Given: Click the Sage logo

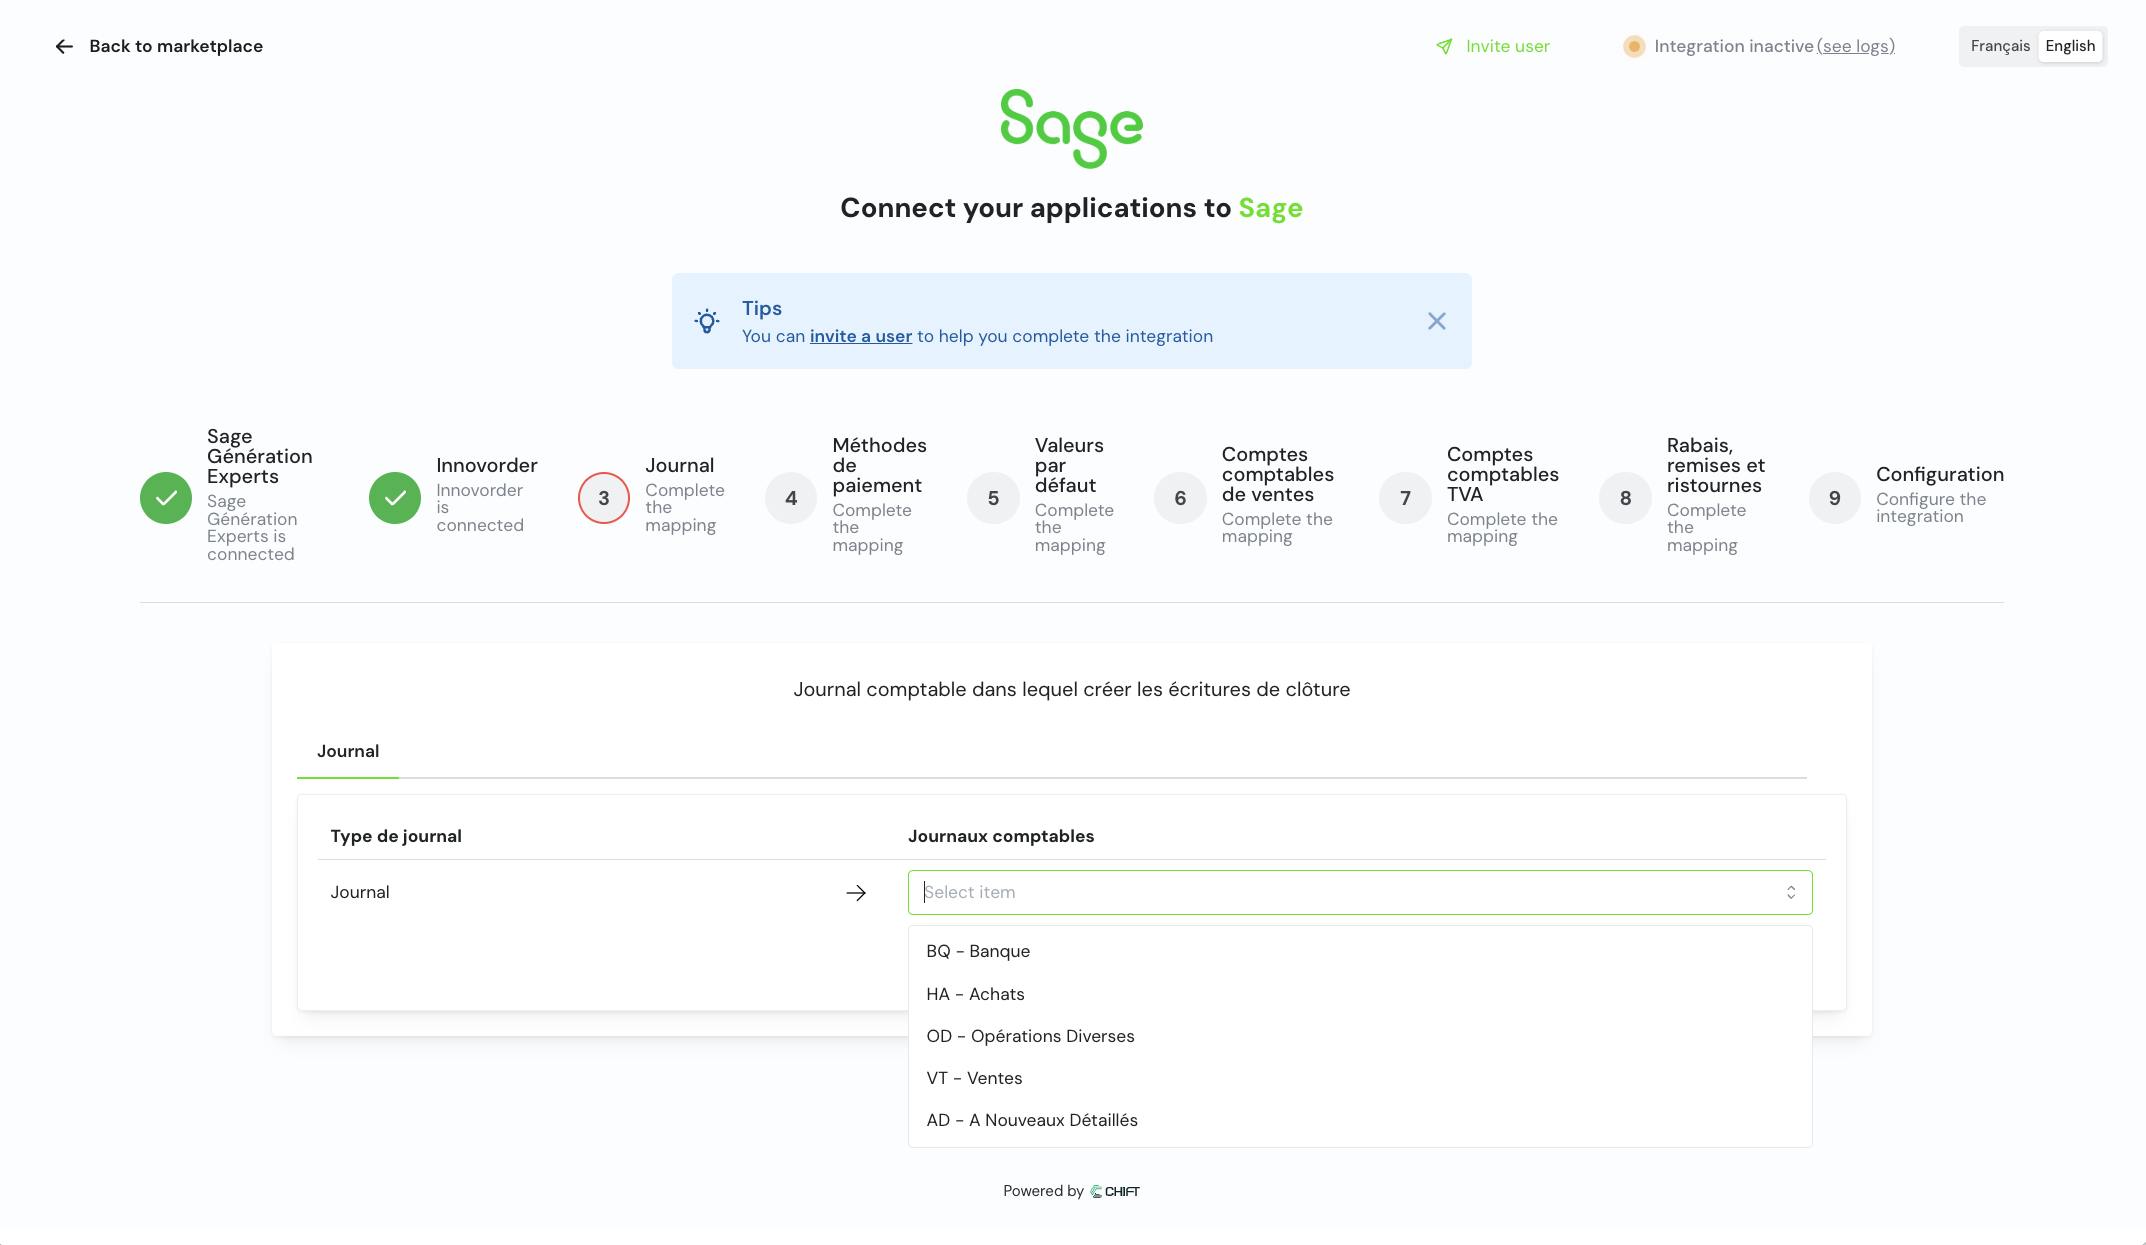Looking at the screenshot, I should pos(1072,128).
